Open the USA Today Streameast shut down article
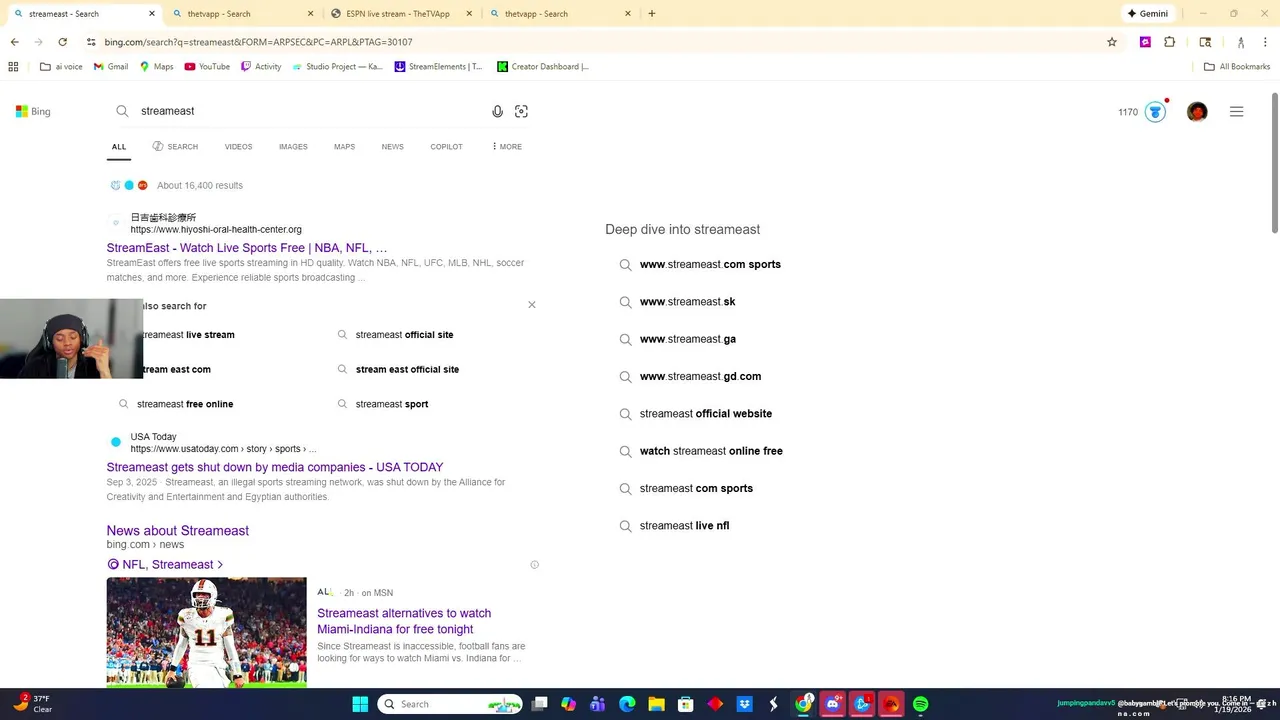The image size is (1280, 720). (275, 467)
